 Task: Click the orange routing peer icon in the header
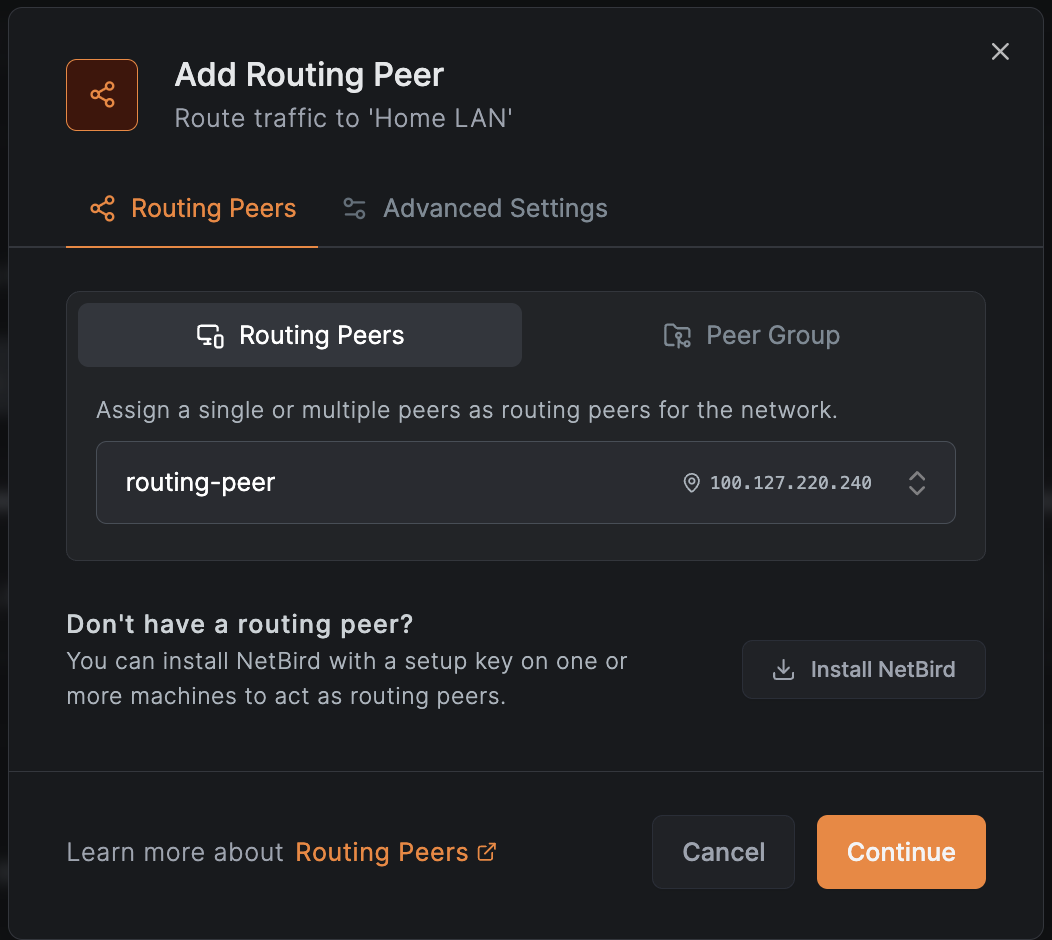click(x=101, y=95)
